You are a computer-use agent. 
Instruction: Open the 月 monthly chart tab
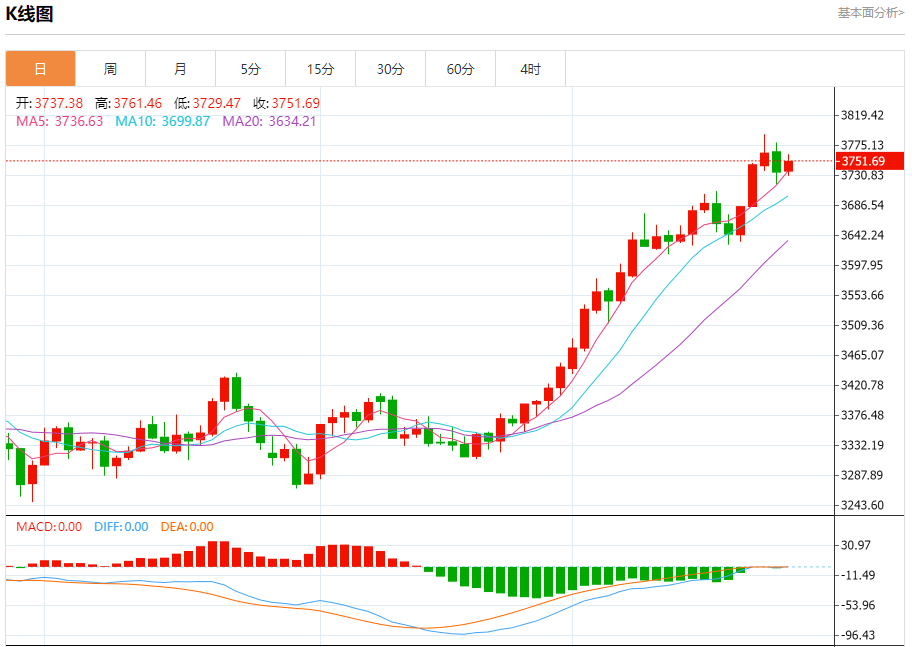(180, 69)
